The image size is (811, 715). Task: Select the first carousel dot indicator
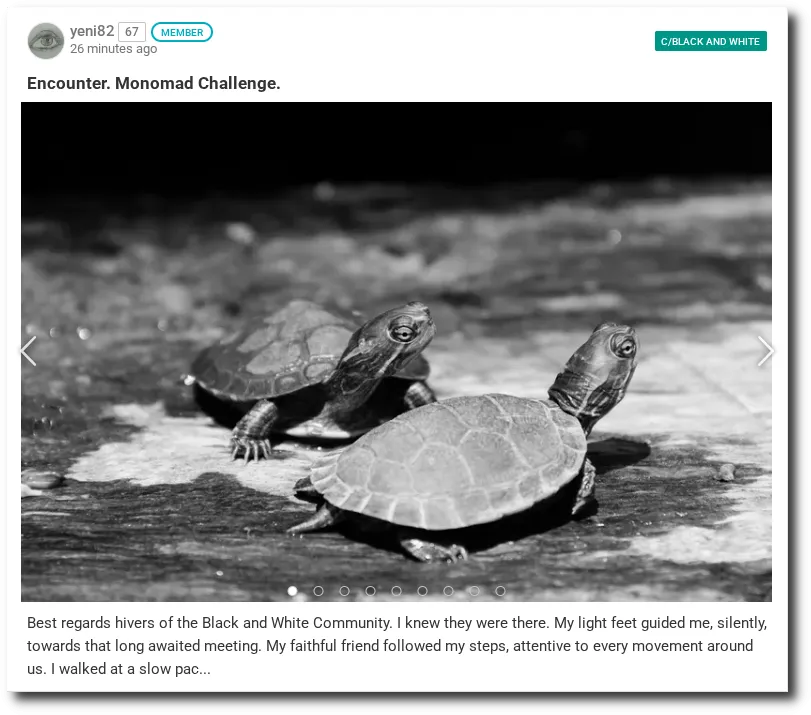click(292, 591)
